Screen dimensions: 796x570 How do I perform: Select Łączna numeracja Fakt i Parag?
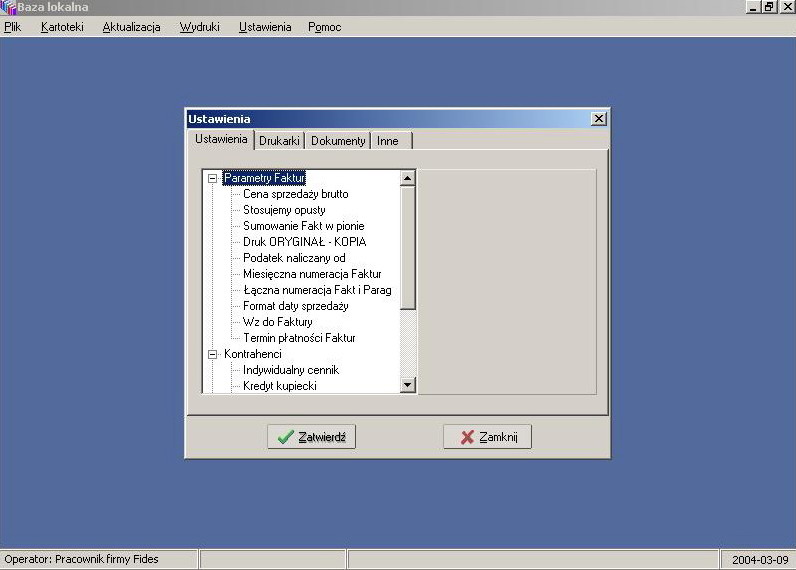pos(317,290)
